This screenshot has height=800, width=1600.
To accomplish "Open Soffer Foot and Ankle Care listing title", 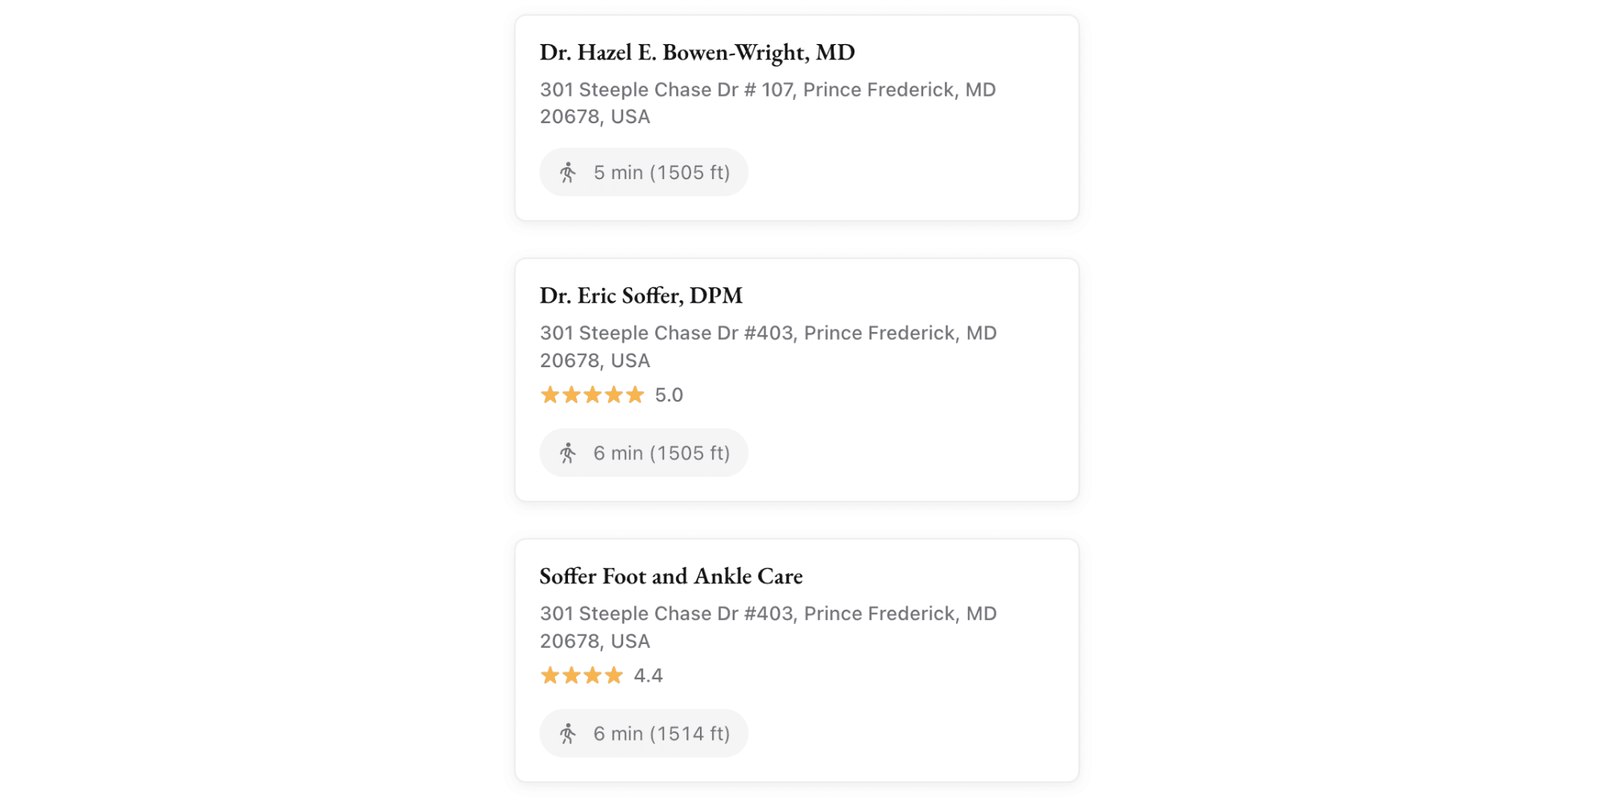I will tap(671, 576).
